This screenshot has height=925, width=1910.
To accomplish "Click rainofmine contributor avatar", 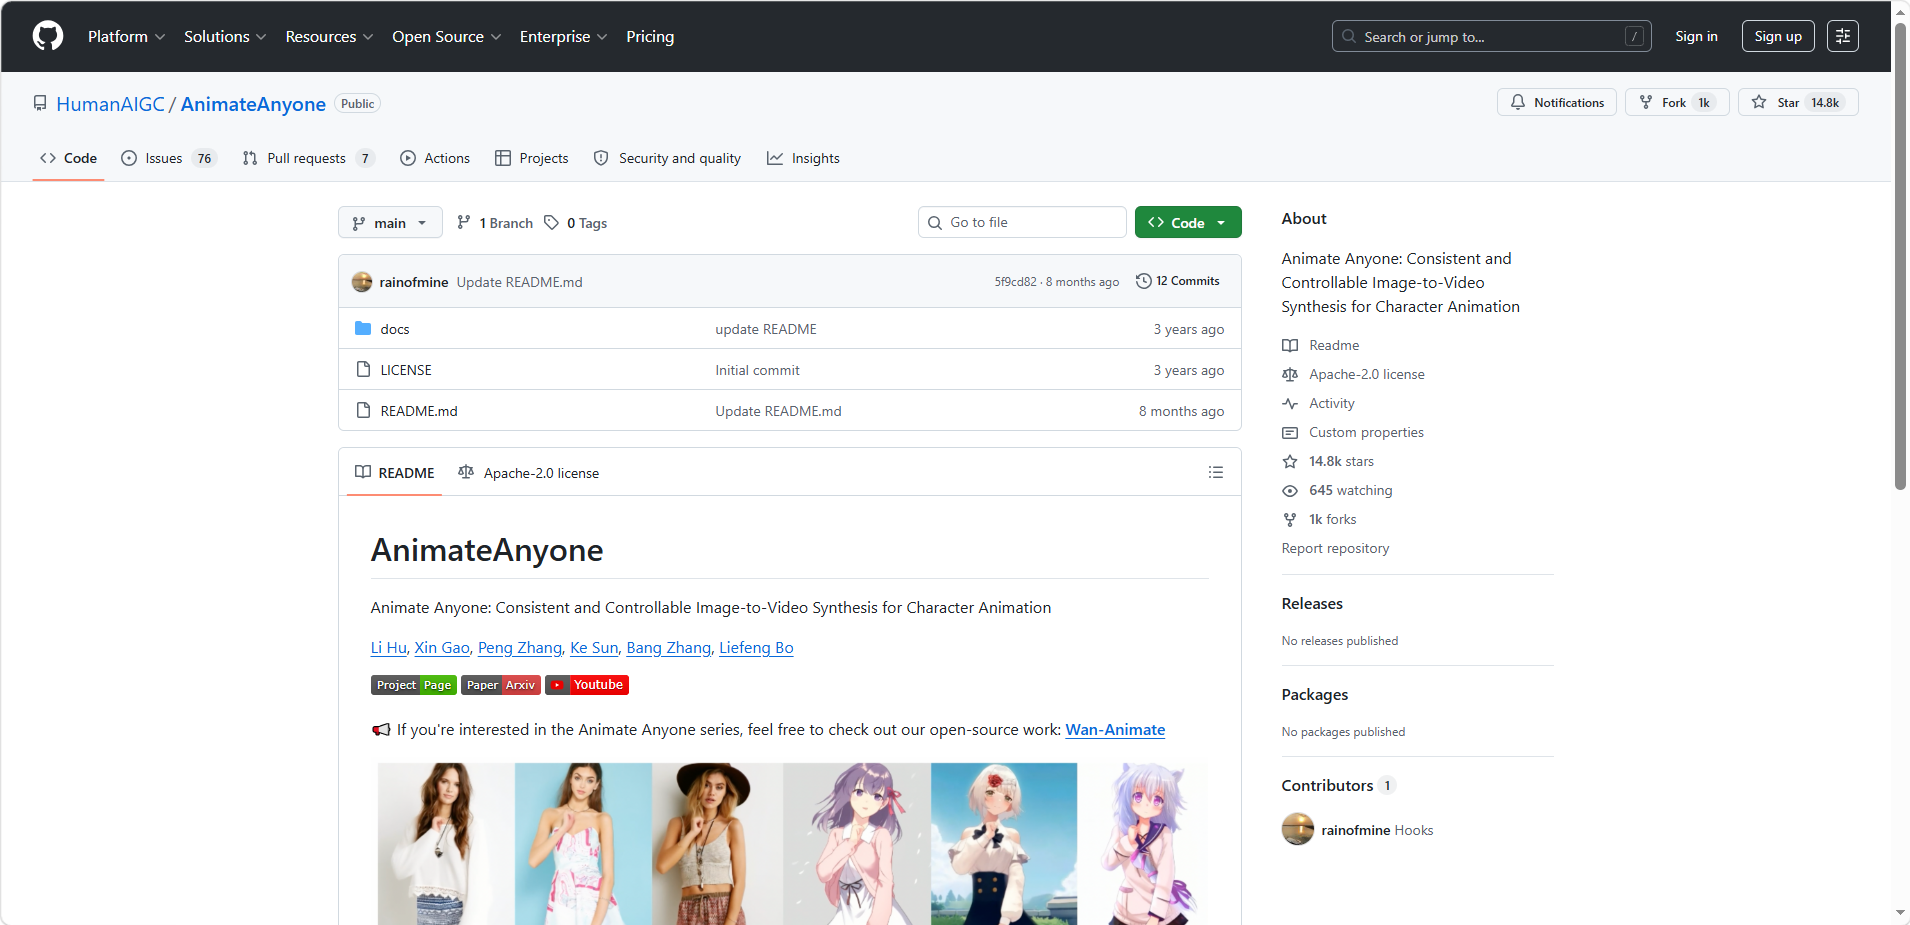I will pos(1298,829).
